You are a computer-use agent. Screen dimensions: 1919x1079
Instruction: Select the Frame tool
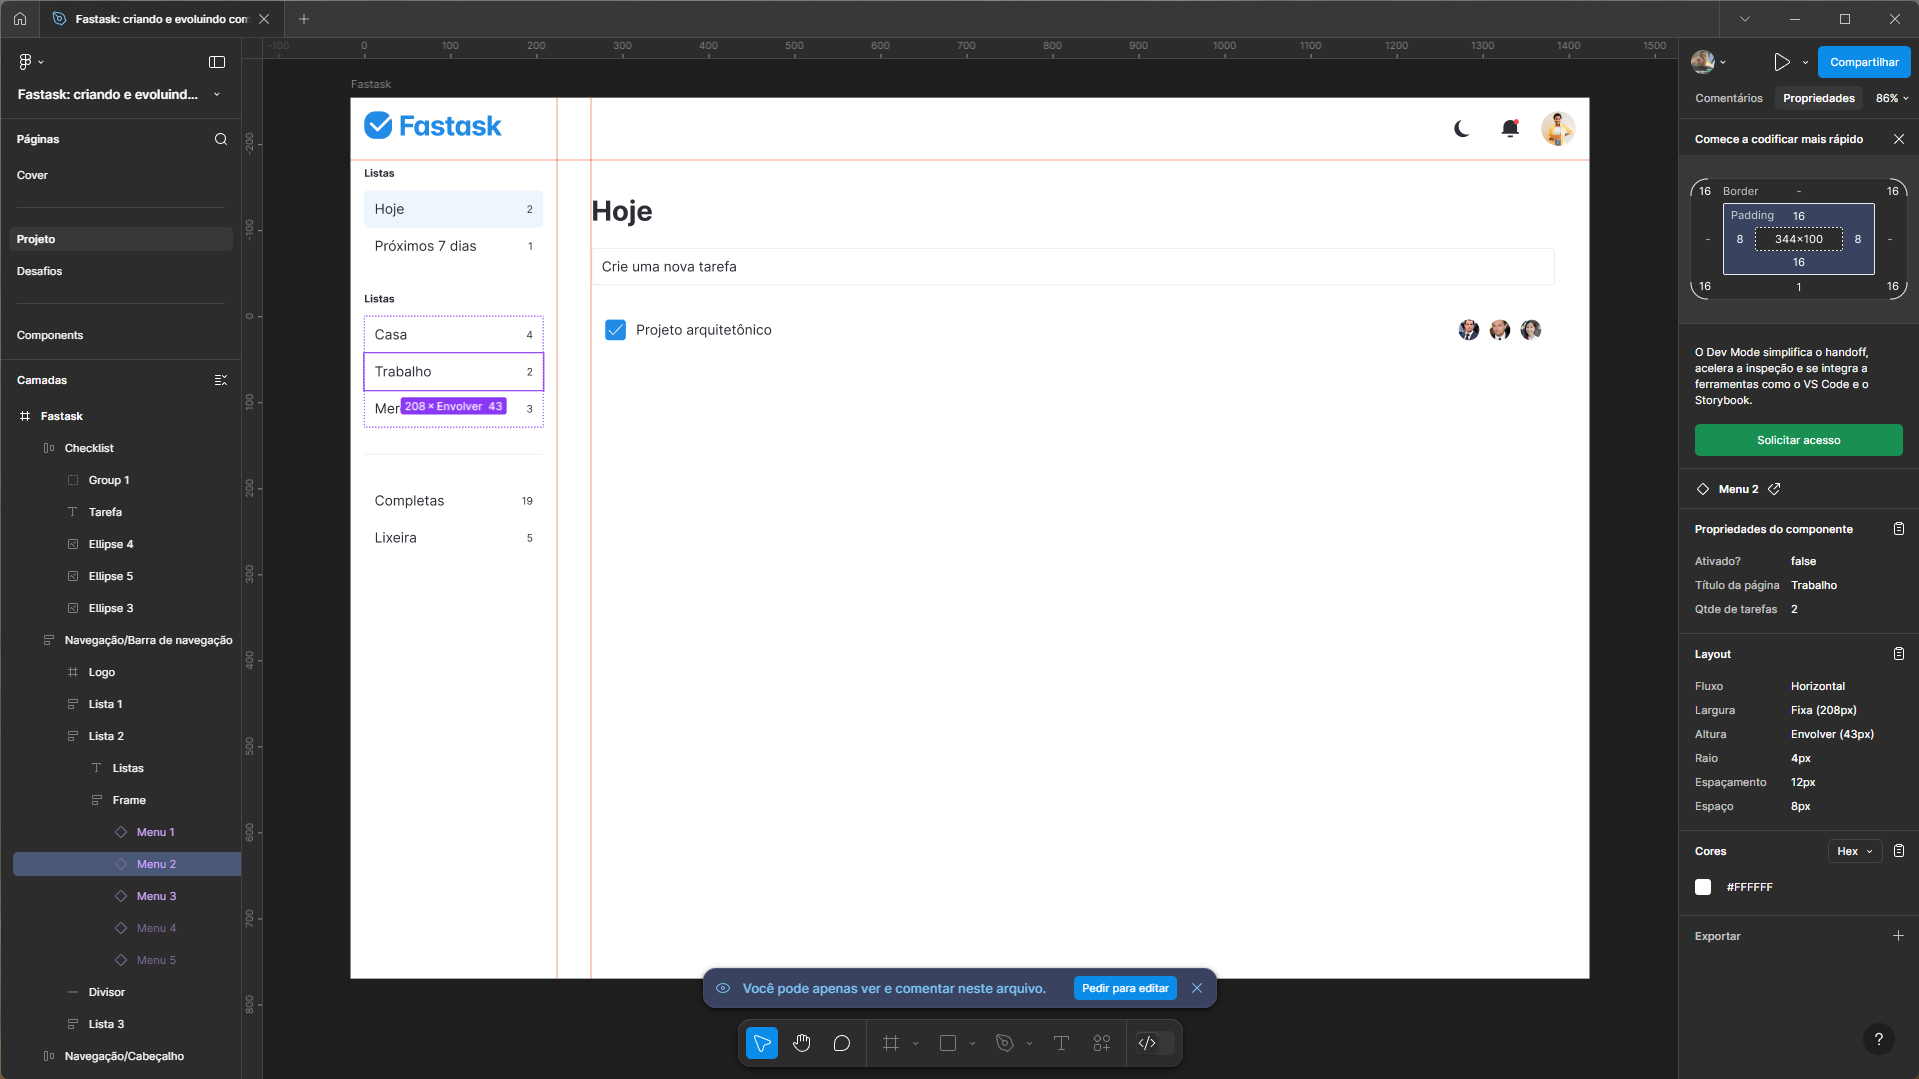coord(891,1043)
